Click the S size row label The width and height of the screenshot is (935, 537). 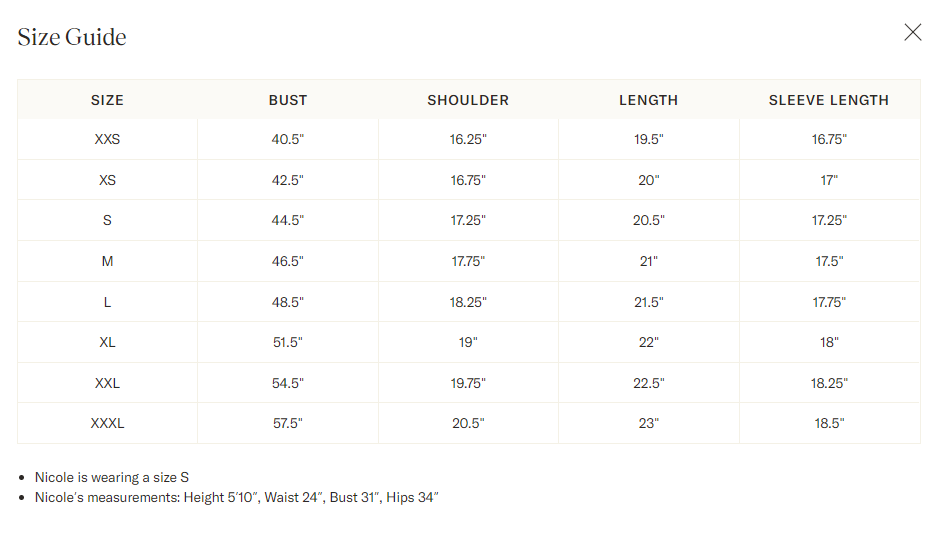[x=107, y=221]
